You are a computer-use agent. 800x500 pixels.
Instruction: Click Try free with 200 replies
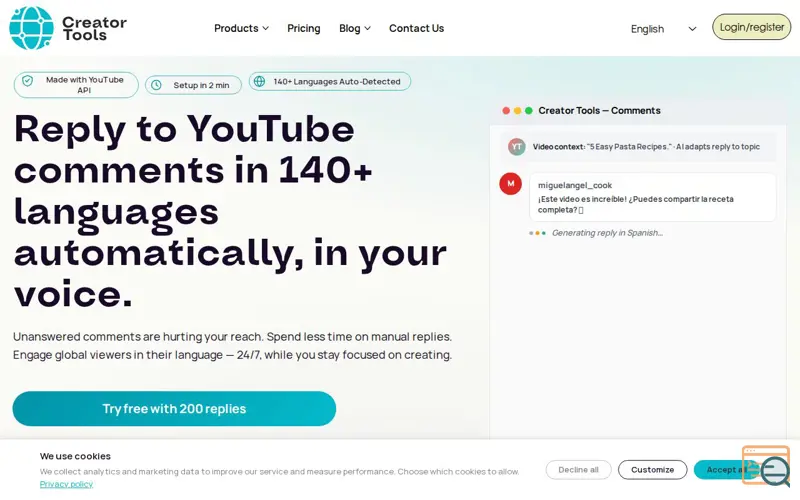[174, 409]
